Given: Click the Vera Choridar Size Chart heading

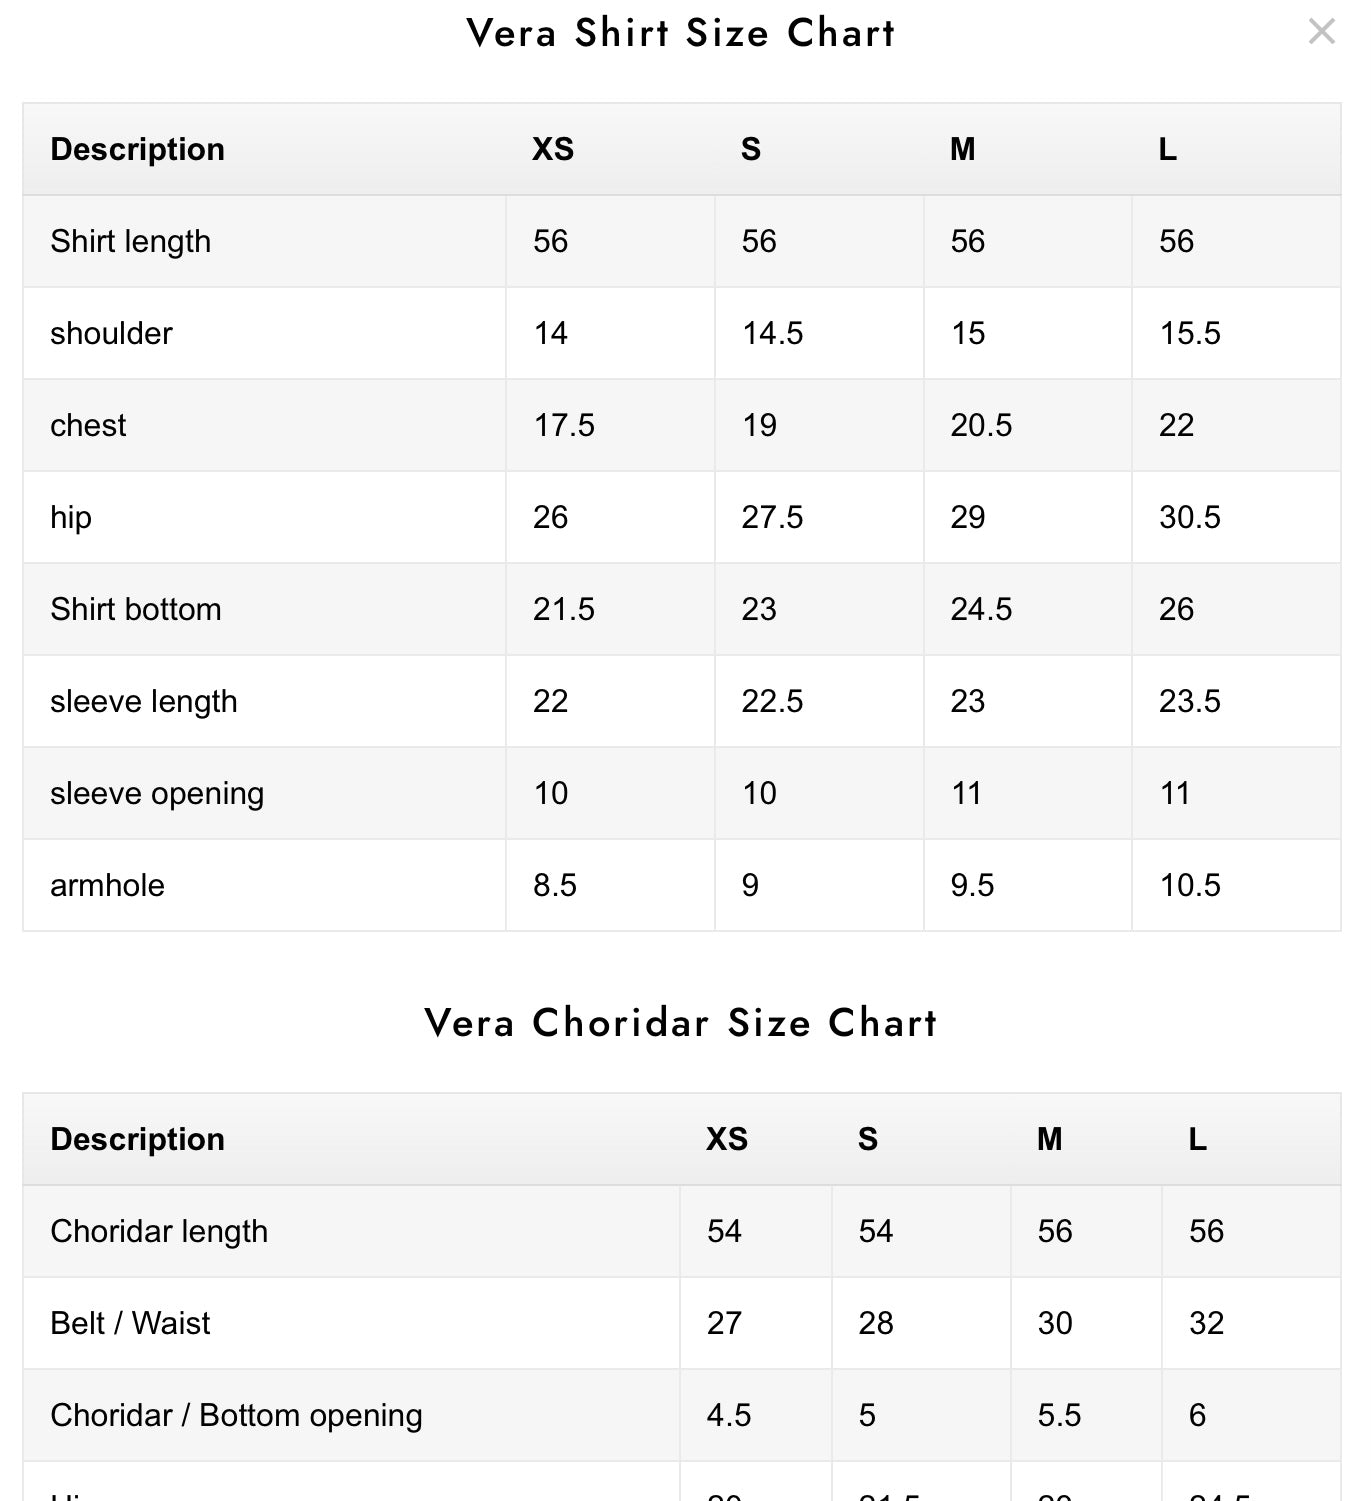Looking at the screenshot, I should (x=680, y=1023).
